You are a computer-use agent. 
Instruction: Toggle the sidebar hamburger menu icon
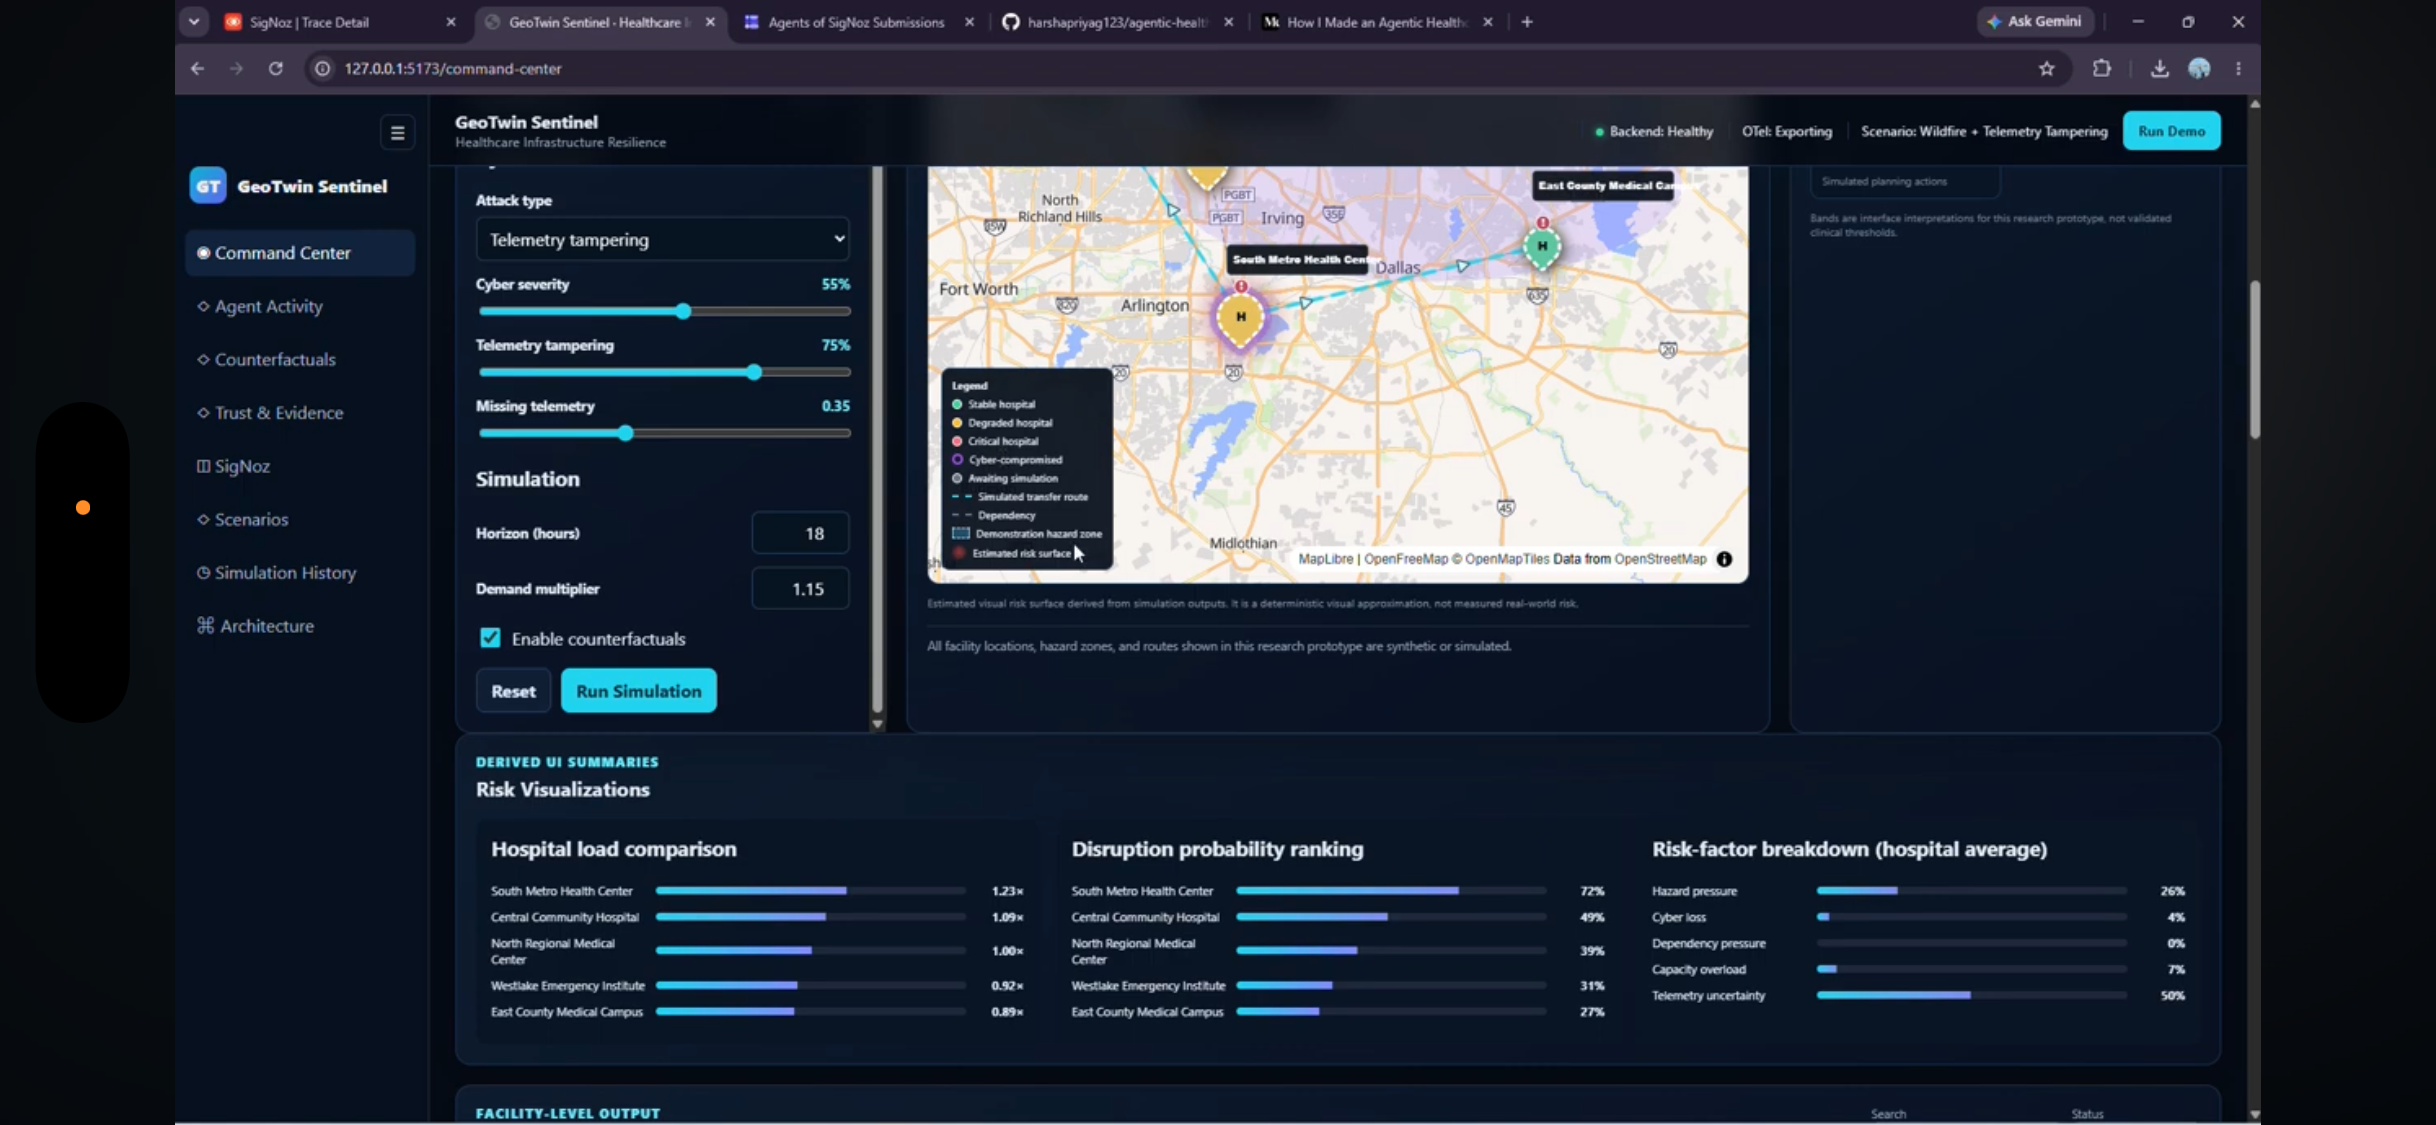(397, 132)
